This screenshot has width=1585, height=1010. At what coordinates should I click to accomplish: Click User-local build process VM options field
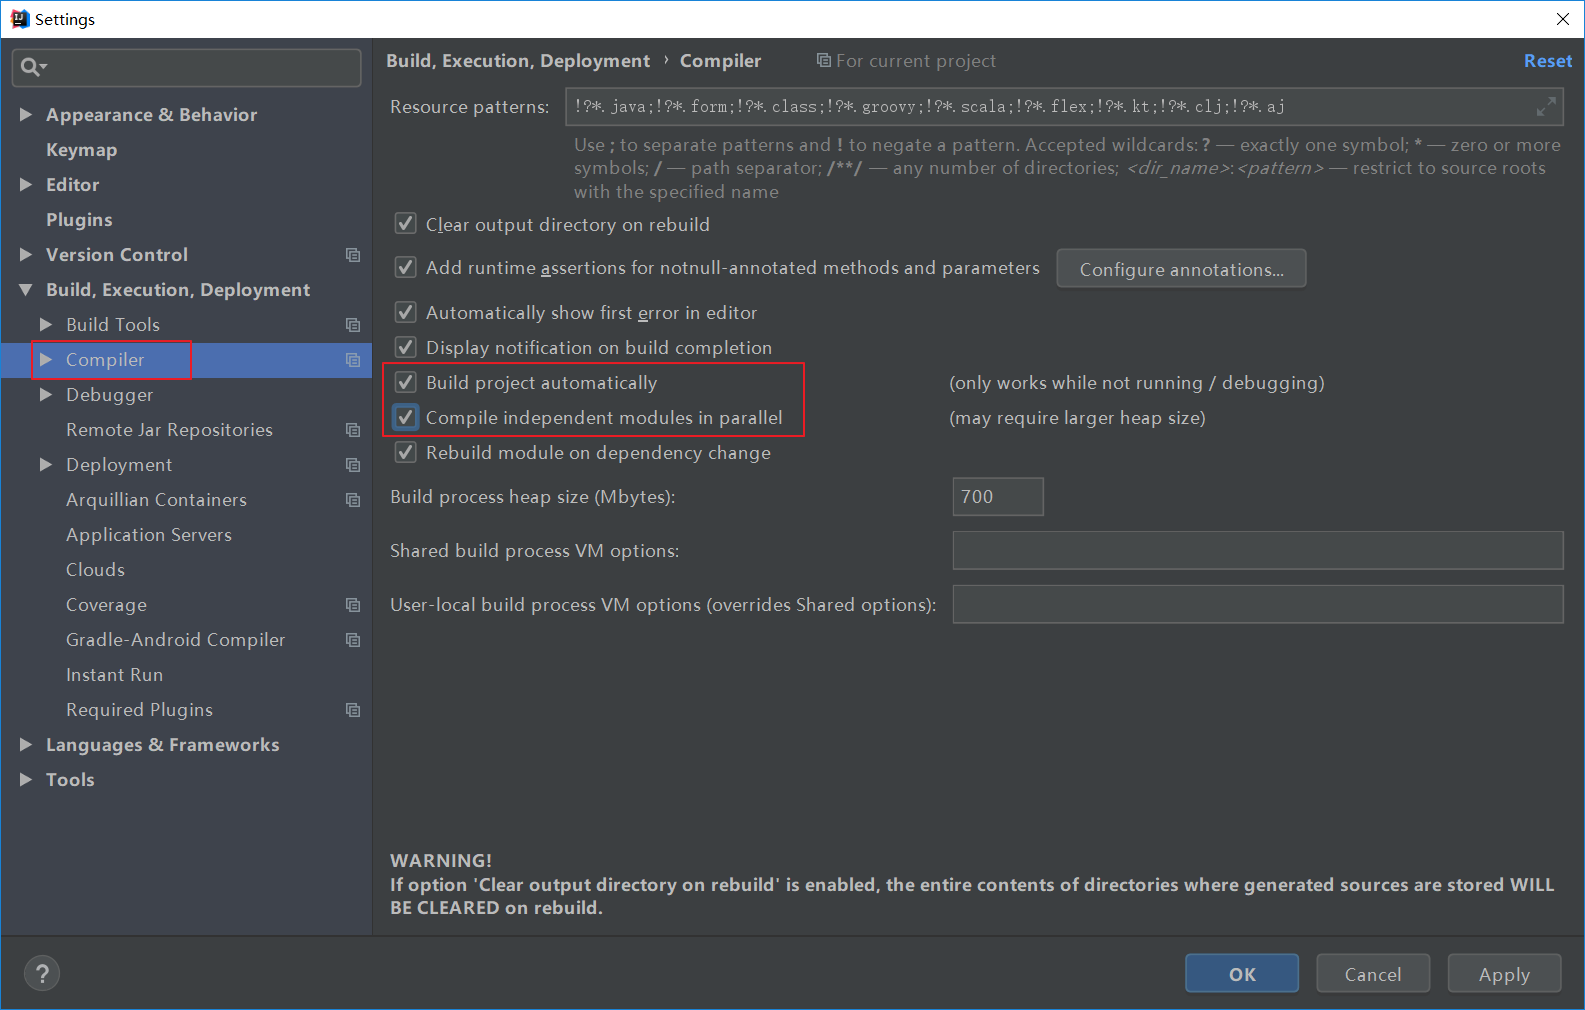[x=1258, y=604]
